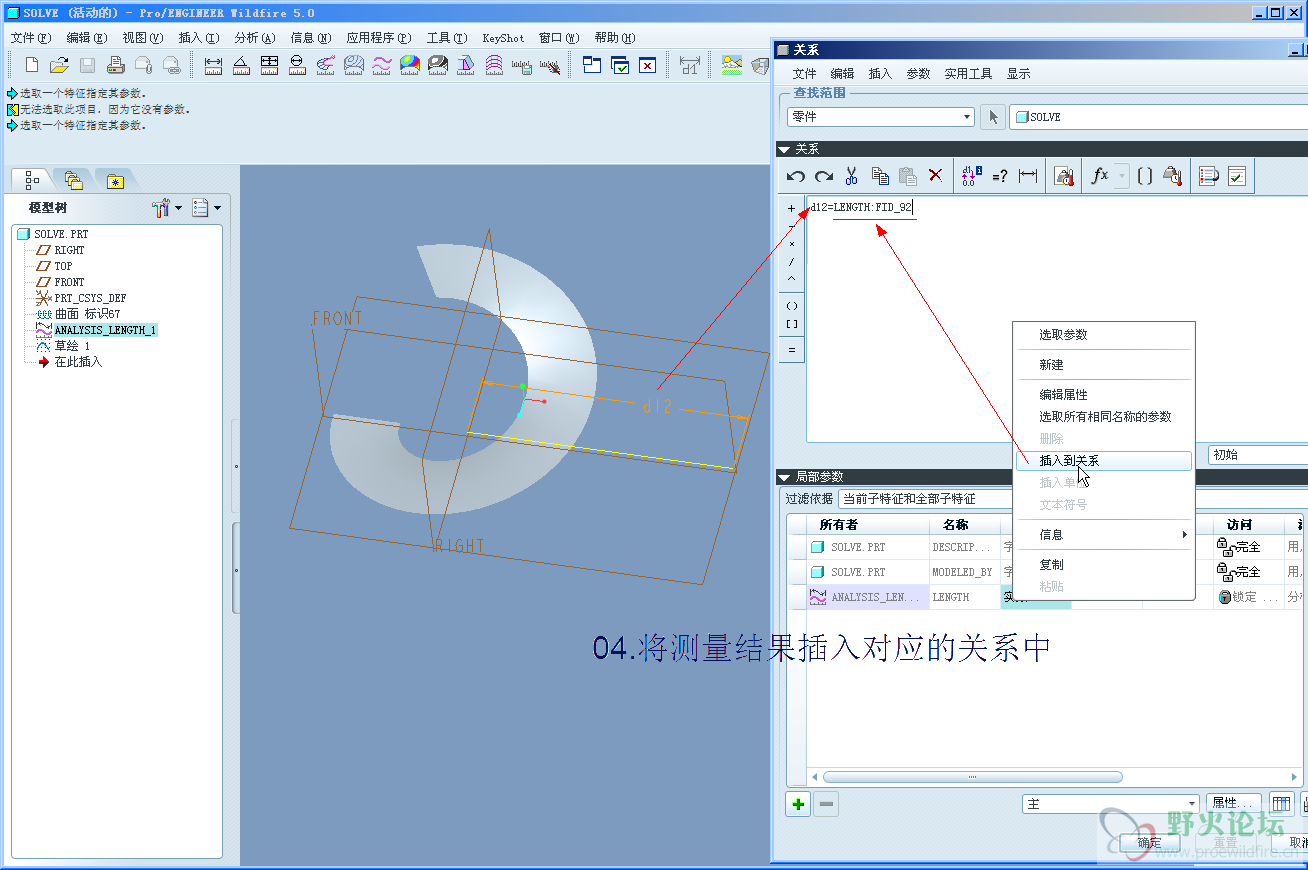The image size is (1308, 870).
Task: Create a new file from main toolbar
Action: coord(32,65)
